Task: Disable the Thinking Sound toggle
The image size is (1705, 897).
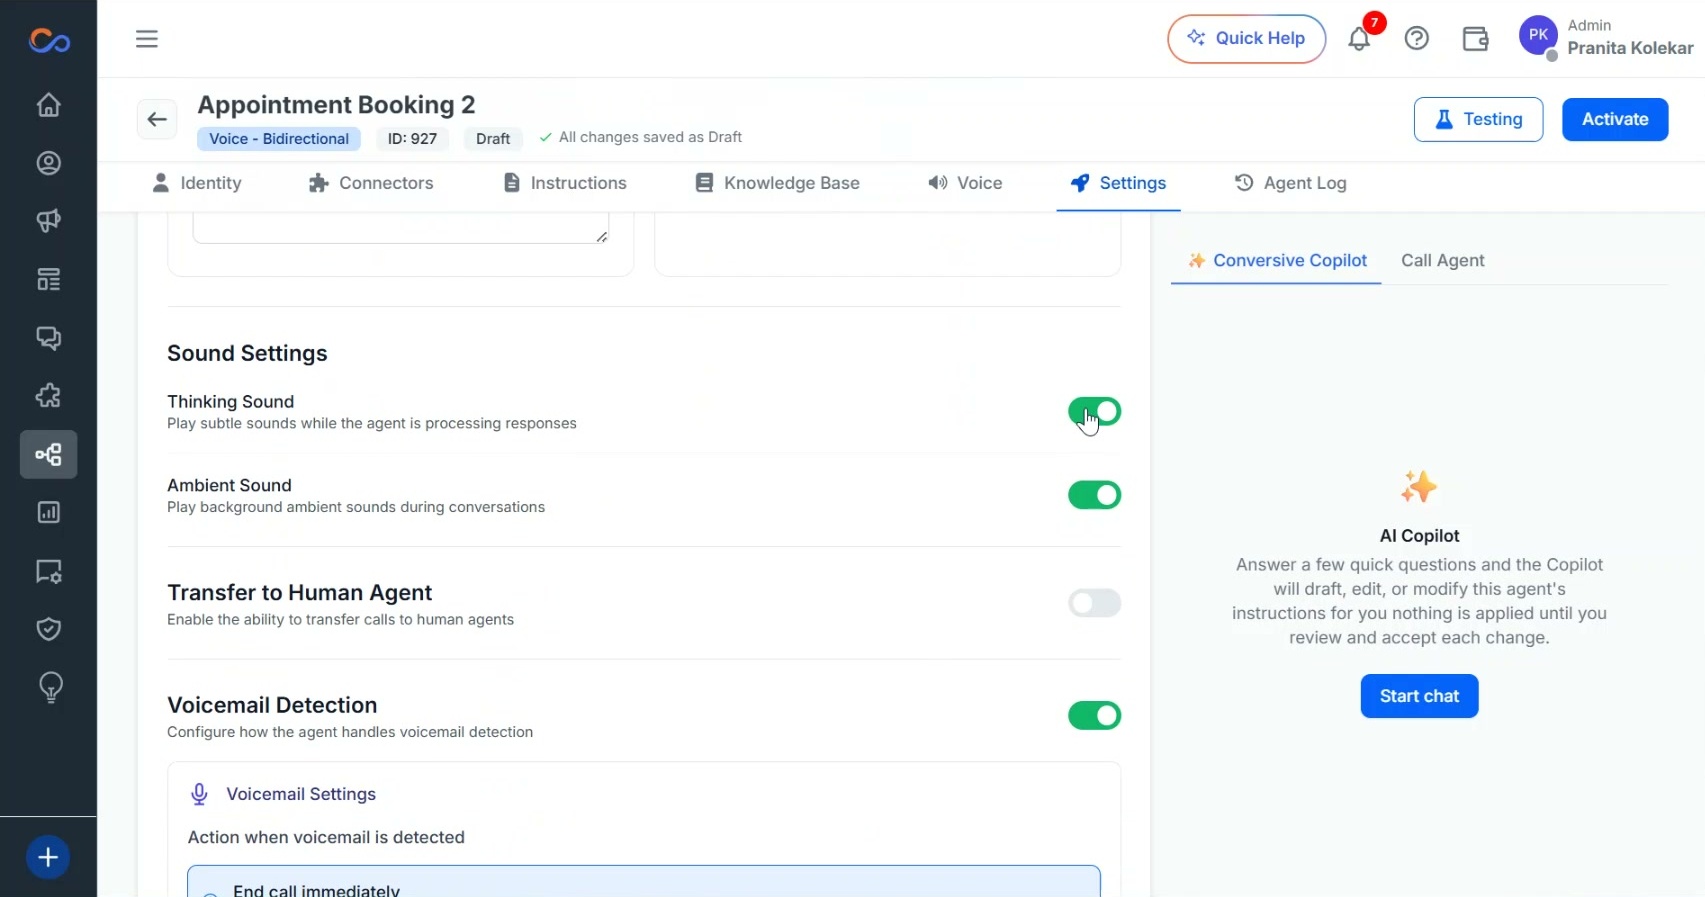Action: click(x=1094, y=411)
